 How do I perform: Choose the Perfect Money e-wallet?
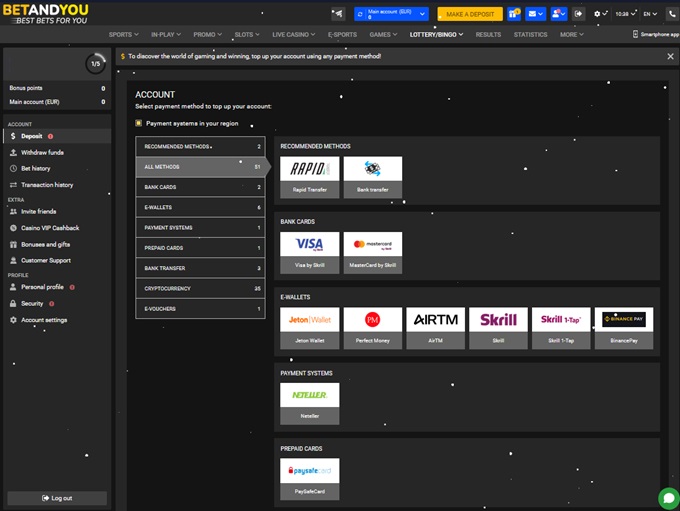[x=372, y=327]
